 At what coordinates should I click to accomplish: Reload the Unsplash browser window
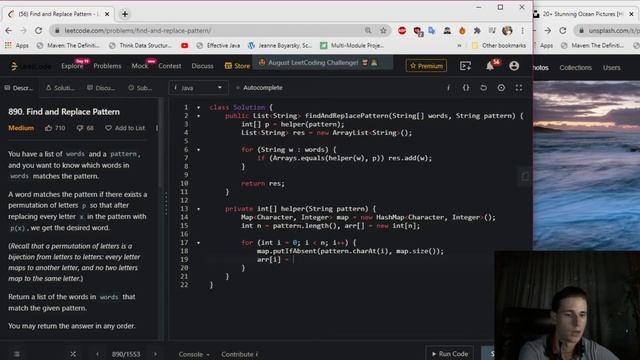tap(563, 31)
